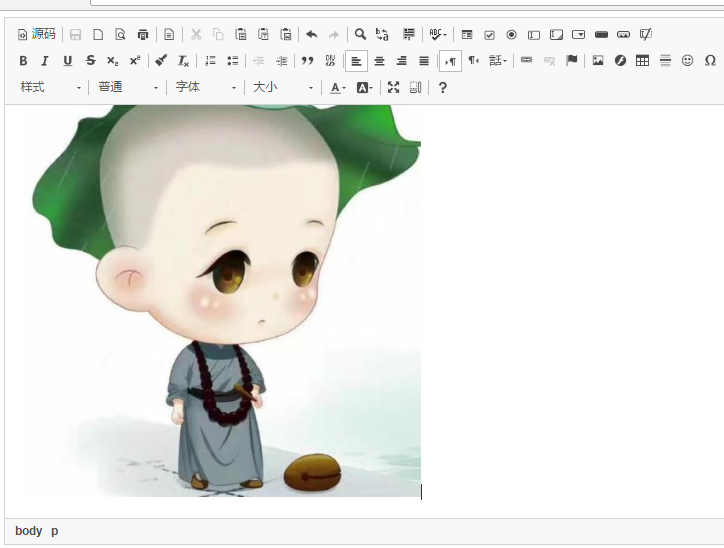Paste as plain text
This screenshot has height=548, width=724.
[263, 35]
